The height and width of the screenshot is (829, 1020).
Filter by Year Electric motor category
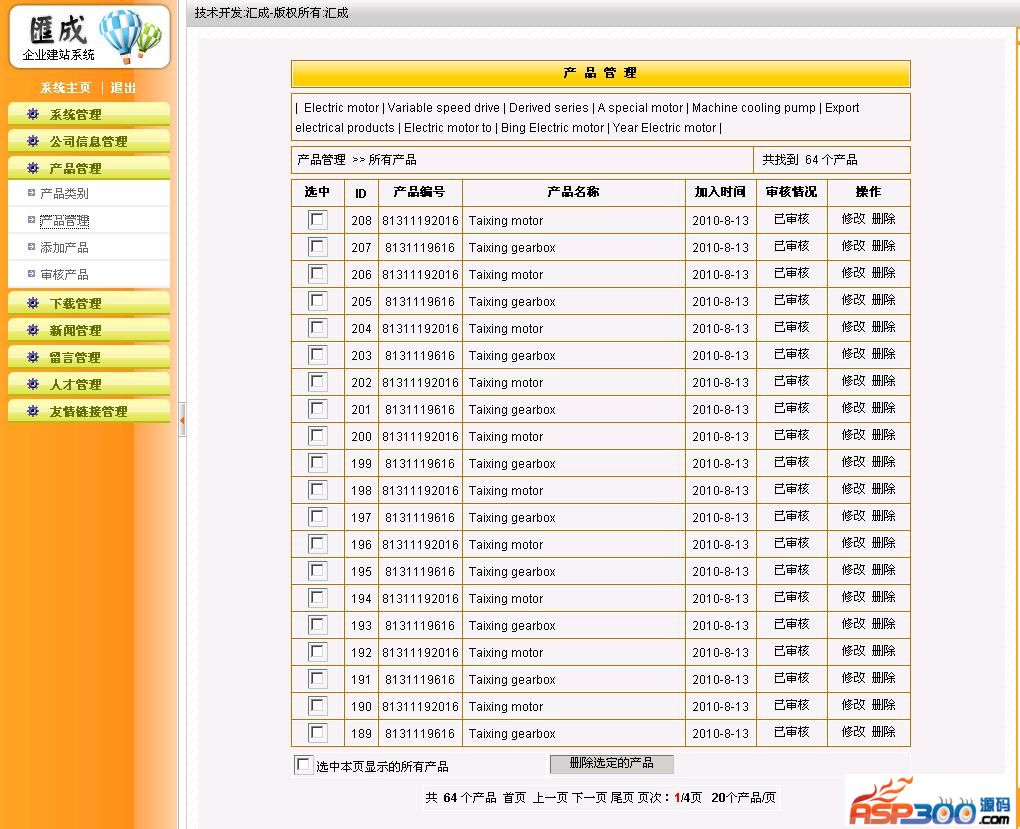pyautogui.click(x=664, y=128)
